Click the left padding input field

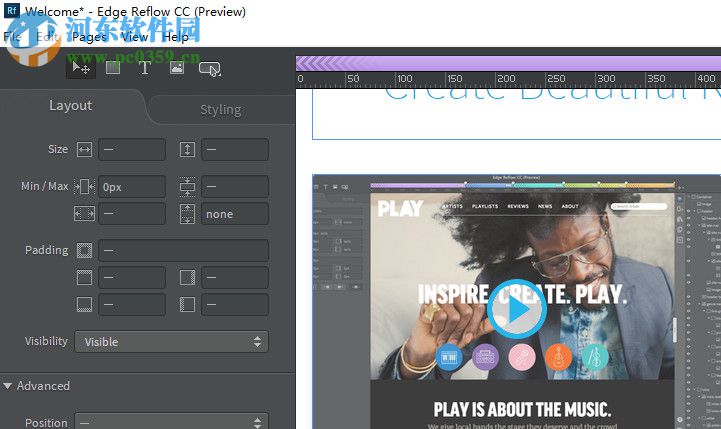tap(235, 304)
